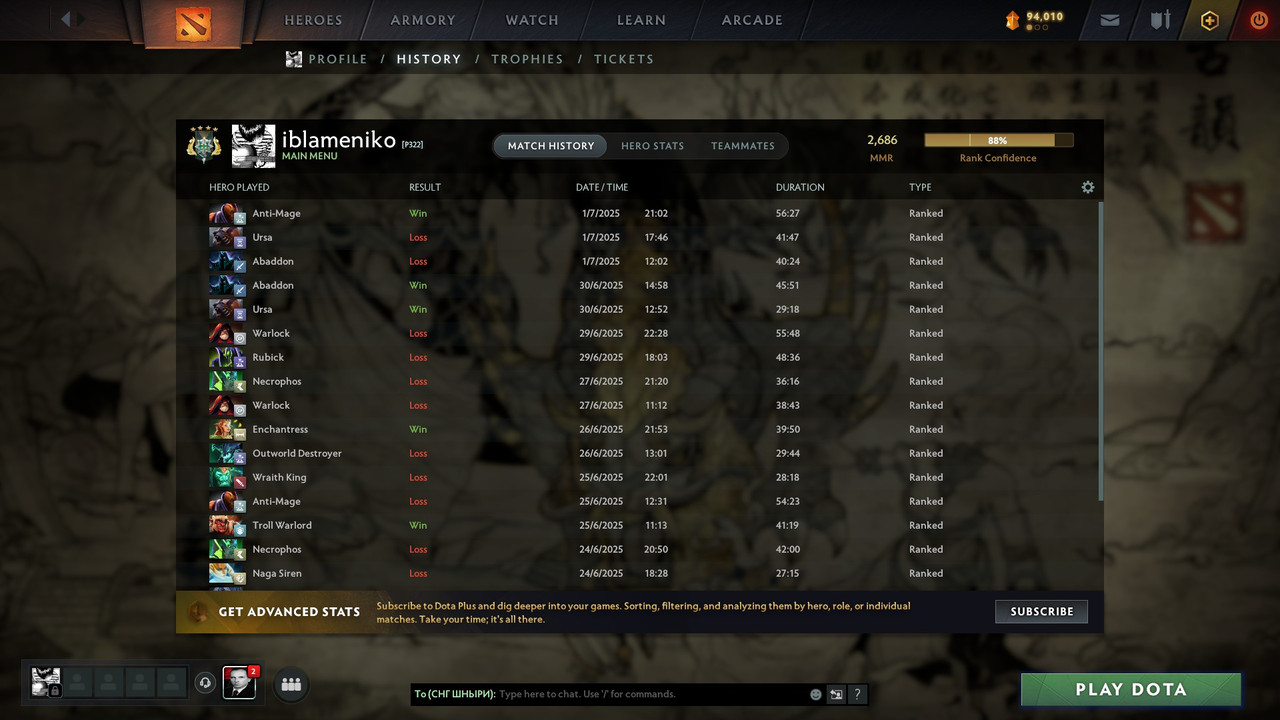
Task: Pop out the chat window icon
Action: pos(836,694)
